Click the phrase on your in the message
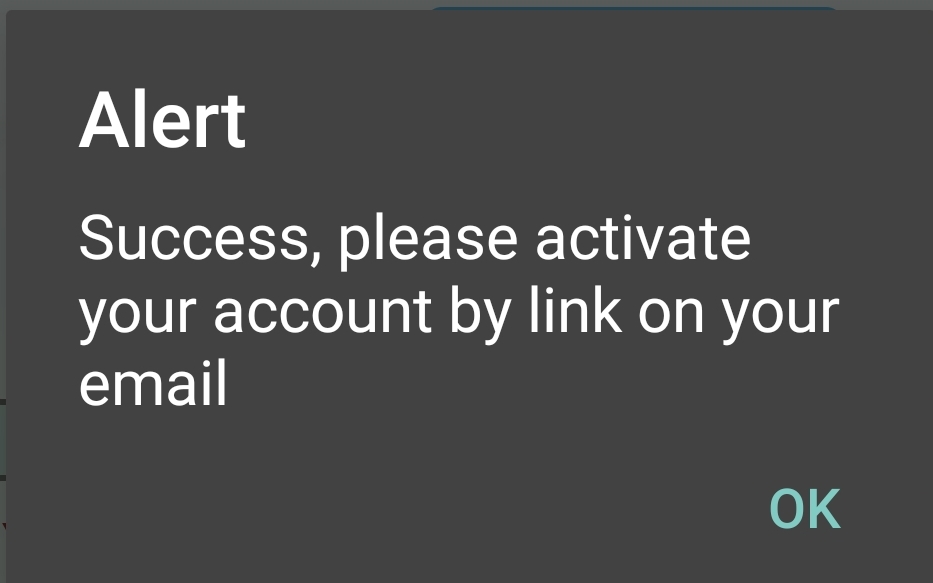This screenshot has height=583, width=933. click(x=738, y=315)
